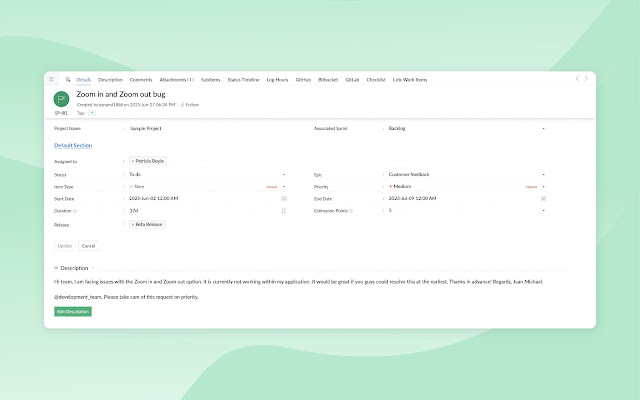Click the Follow icon next to creation info
The image size is (640, 400).
(182, 105)
